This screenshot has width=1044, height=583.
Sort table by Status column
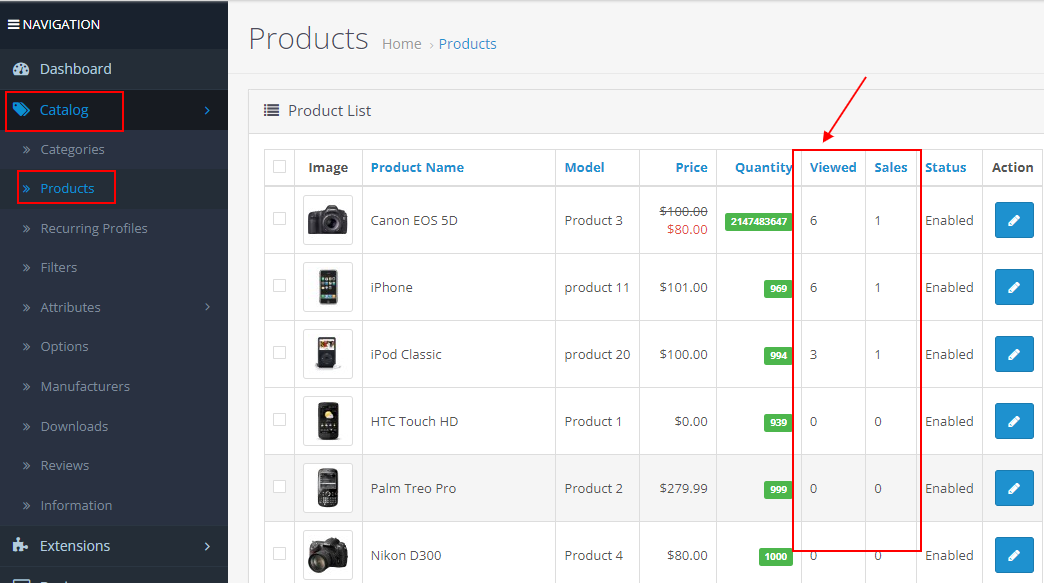[x=945, y=168]
